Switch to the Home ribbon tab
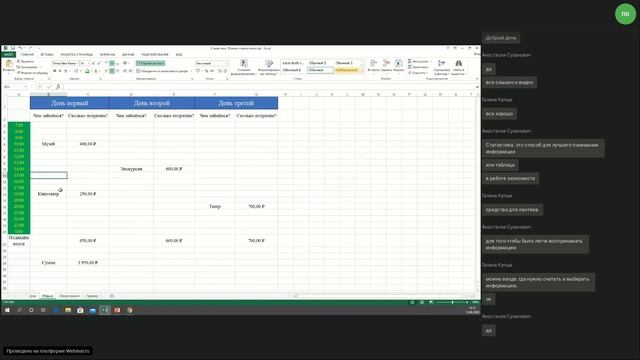Image resolution: width=640 pixels, height=360 pixels. (x=27, y=54)
